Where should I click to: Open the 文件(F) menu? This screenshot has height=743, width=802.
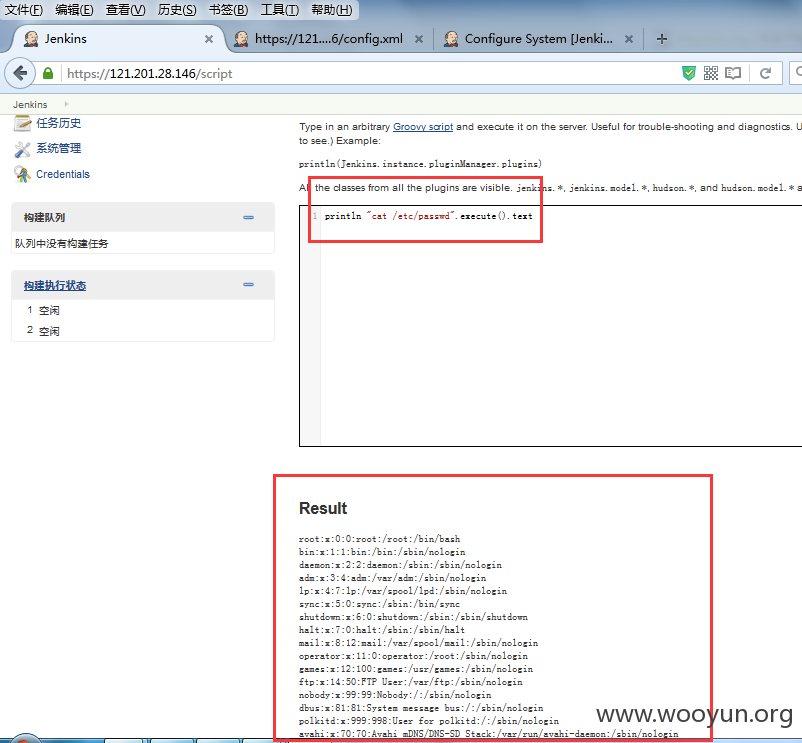point(24,10)
